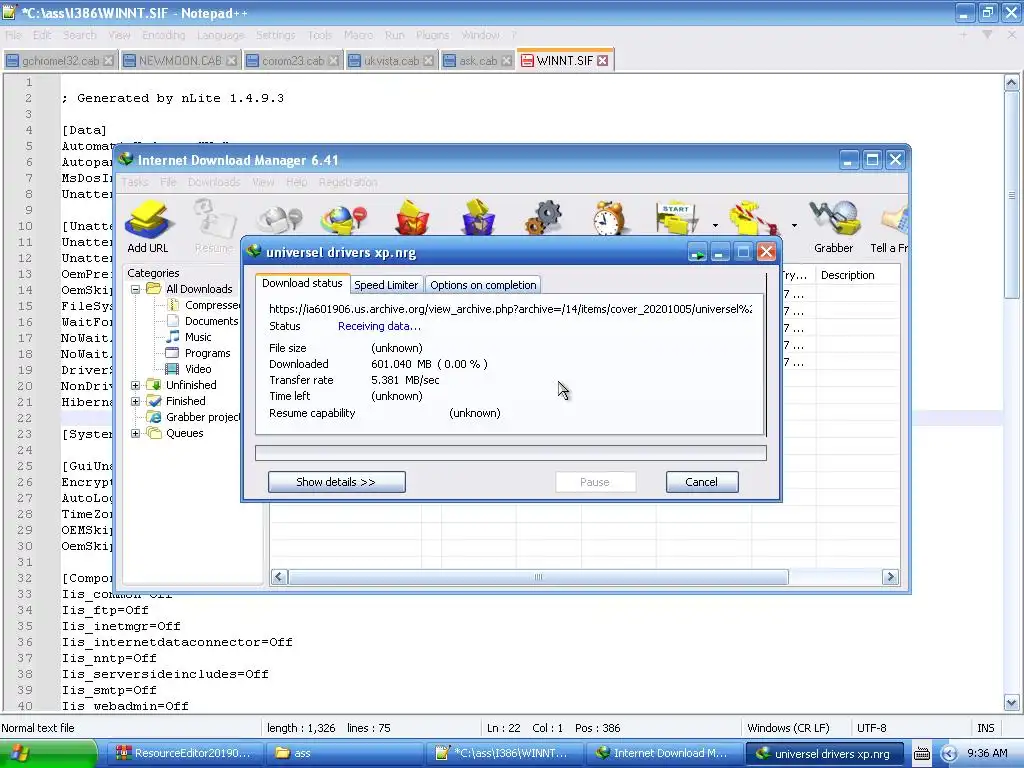The height and width of the screenshot is (768, 1024).
Task: Switch to the Options on completion tab
Action: point(483,285)
